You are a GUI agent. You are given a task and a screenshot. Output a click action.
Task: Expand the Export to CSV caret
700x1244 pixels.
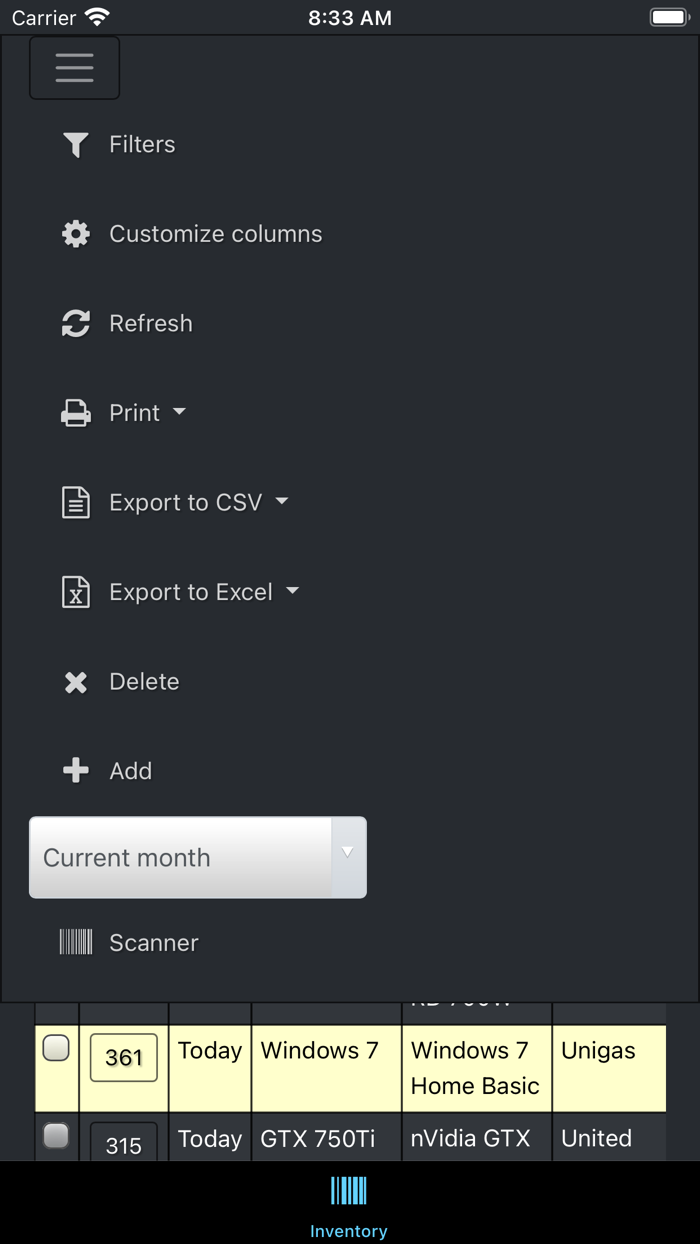point(282,501)
